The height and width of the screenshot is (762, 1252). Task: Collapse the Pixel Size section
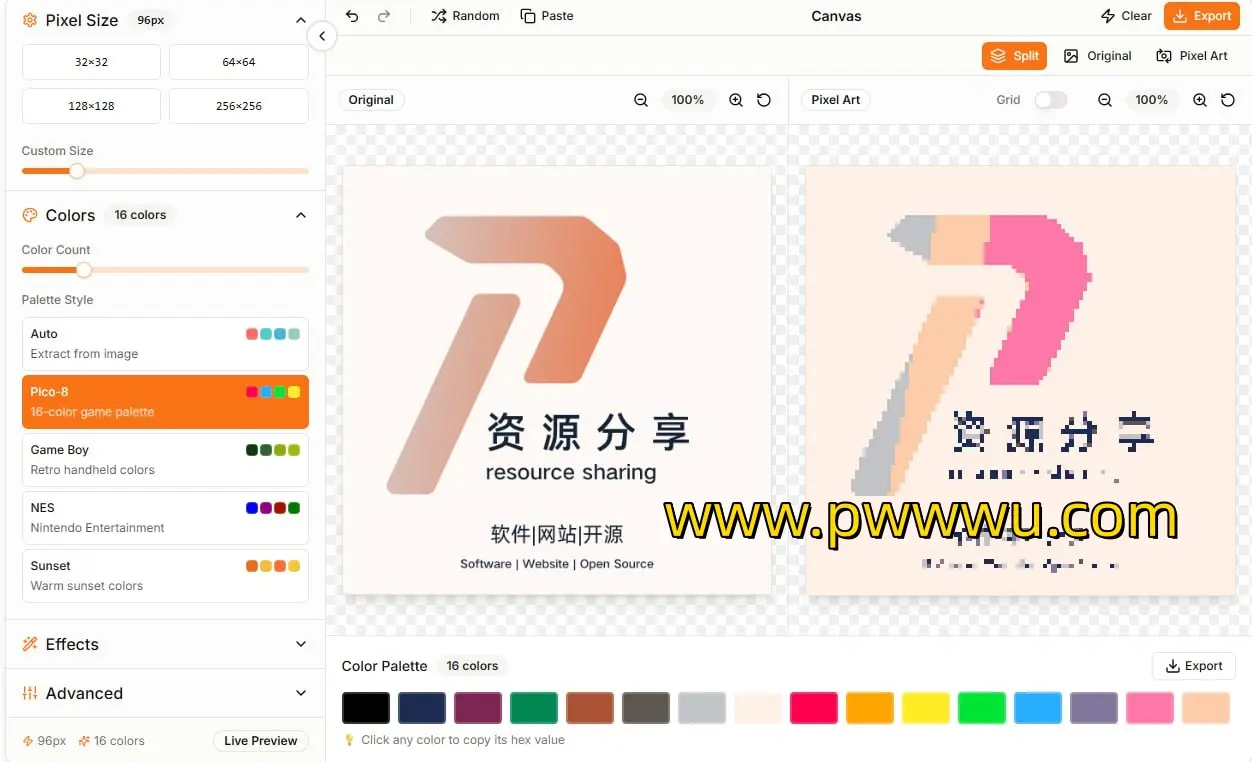(300, 20)
